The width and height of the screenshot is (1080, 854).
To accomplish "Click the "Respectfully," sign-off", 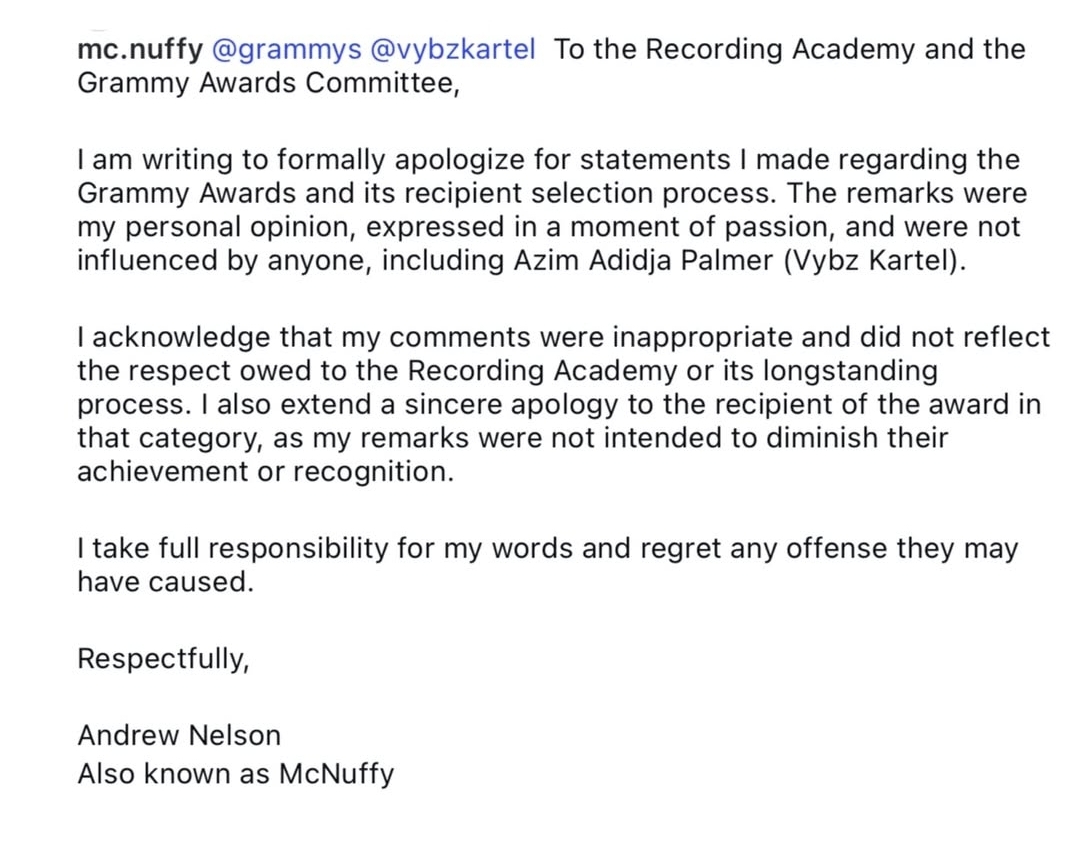I will pyautogui.click(x=163, y=660).
